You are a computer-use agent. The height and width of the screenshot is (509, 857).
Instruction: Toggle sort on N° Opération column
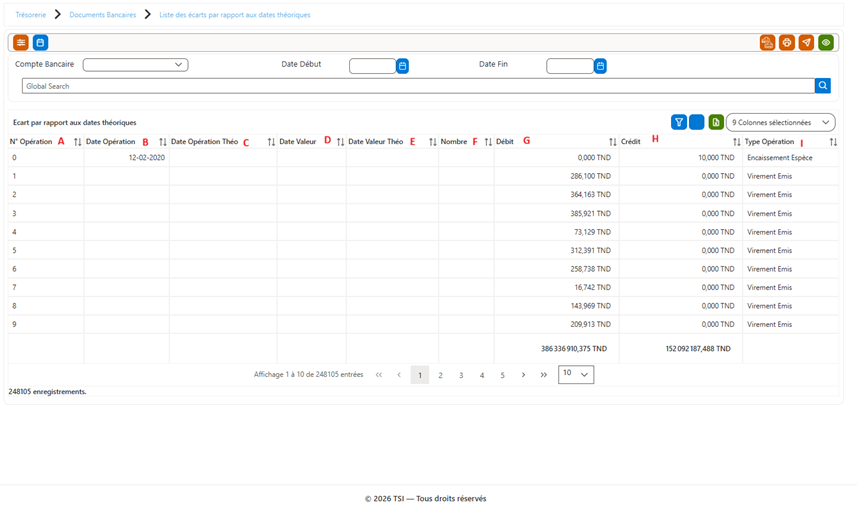pos(78,142)
